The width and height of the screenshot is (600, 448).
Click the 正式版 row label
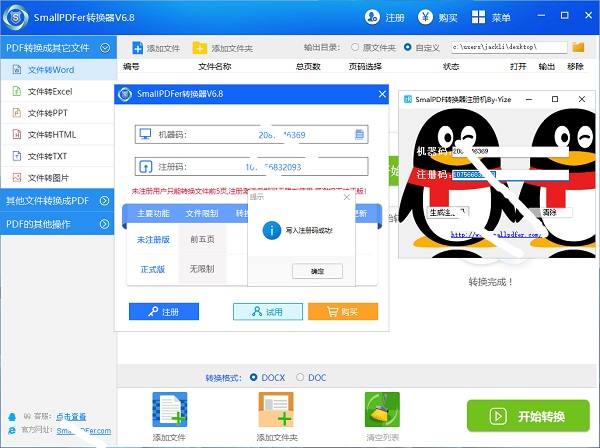(x=153, y=269)
